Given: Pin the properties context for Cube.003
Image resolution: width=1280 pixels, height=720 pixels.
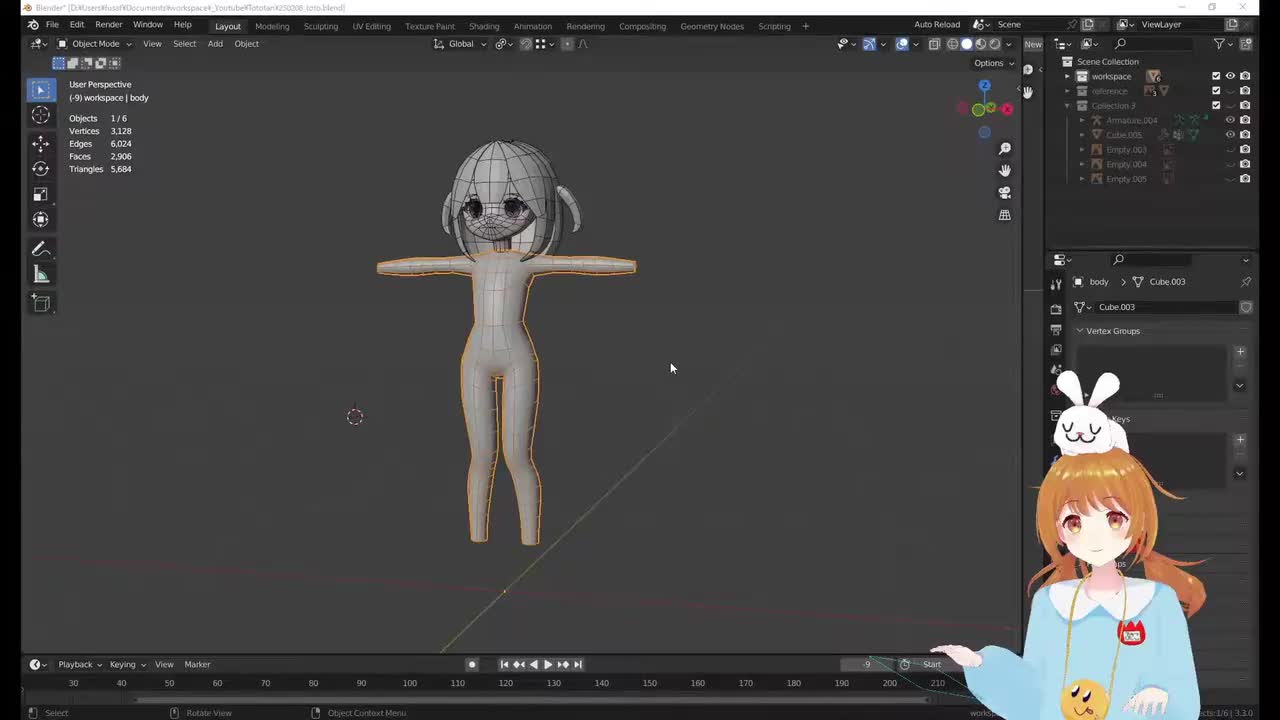Looking at the screenshot, I should (1245, 282).
